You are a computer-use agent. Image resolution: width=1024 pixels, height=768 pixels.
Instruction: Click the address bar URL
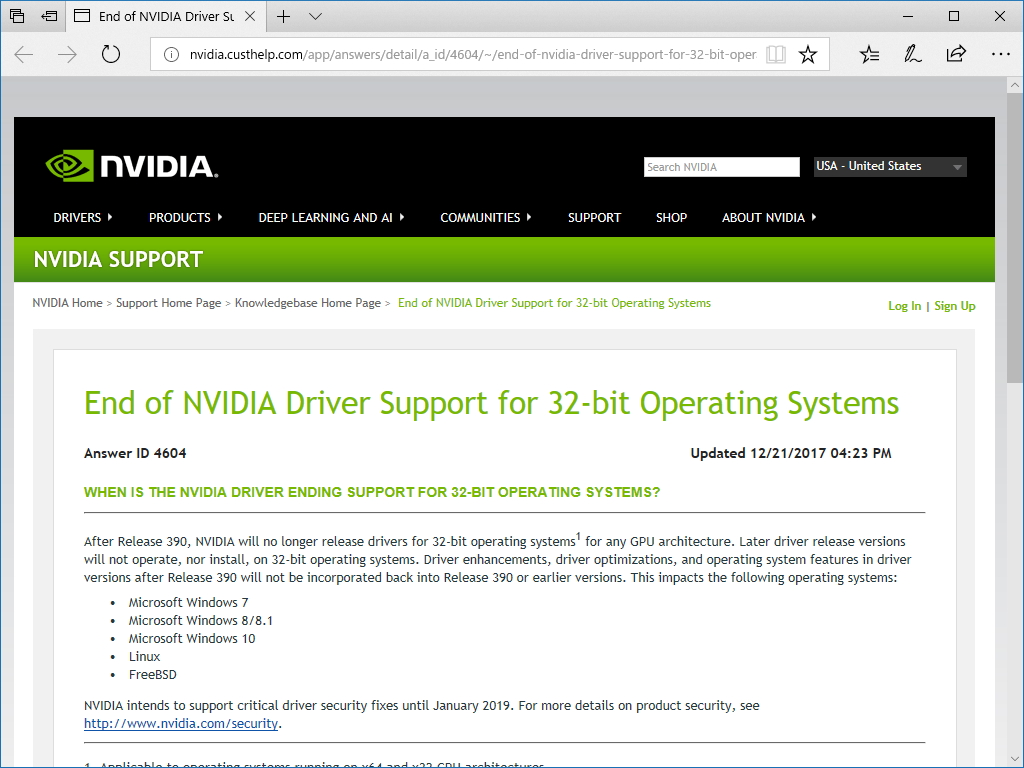[x=473, y=54]
